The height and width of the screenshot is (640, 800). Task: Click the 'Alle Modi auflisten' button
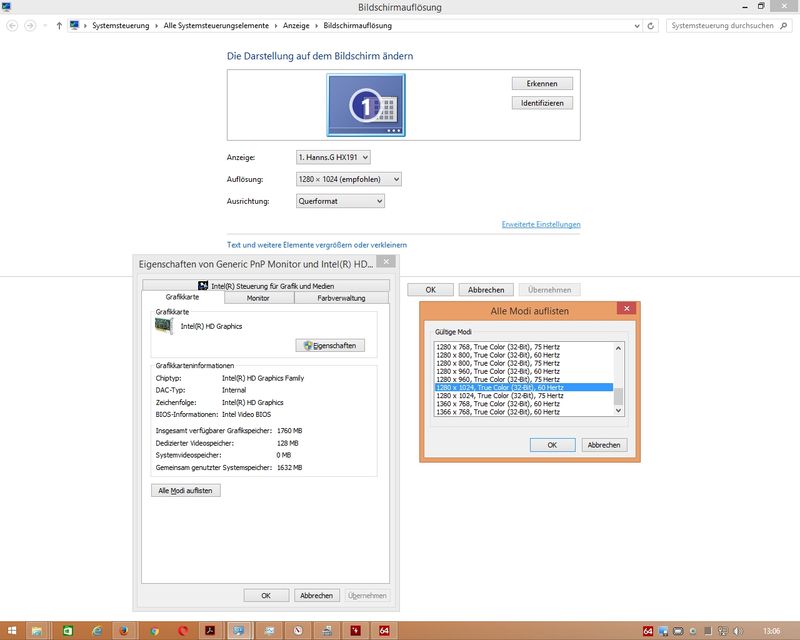[x=186, y=490]
